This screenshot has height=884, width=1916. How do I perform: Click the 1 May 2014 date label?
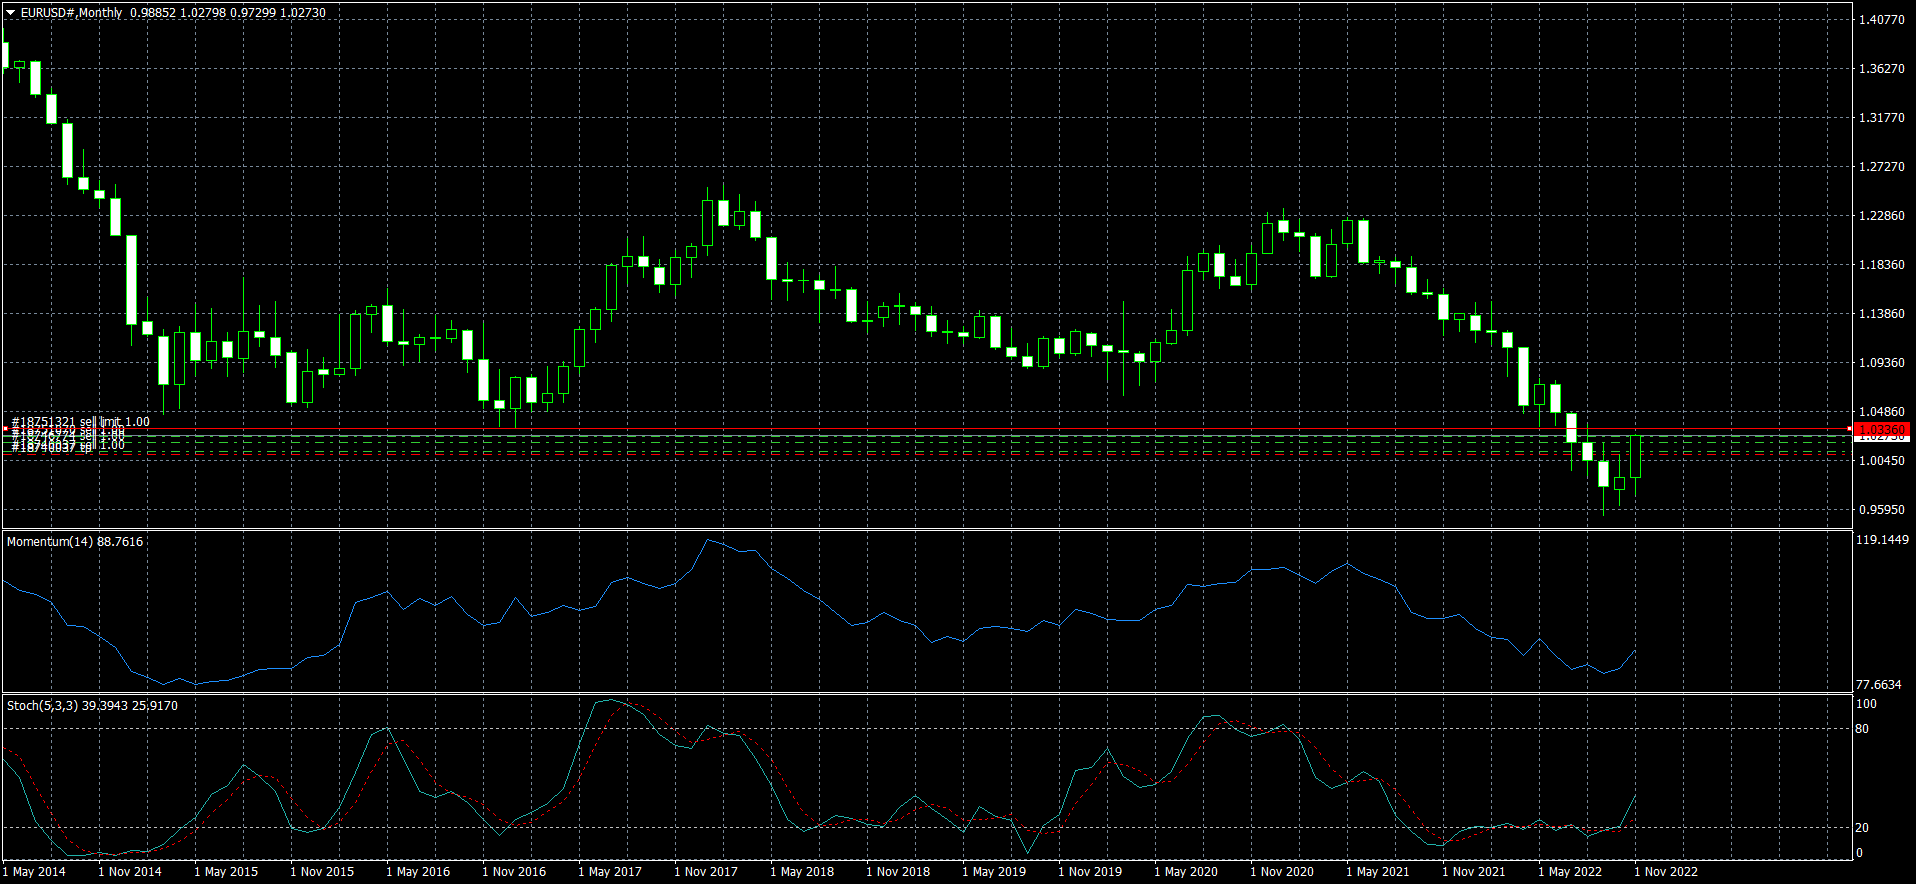(34, 872)
